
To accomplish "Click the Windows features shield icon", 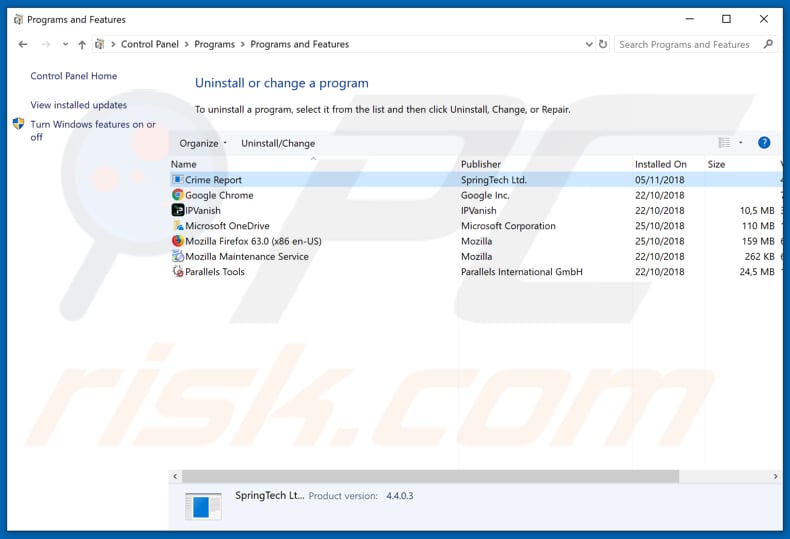I will tap(19, 124).
